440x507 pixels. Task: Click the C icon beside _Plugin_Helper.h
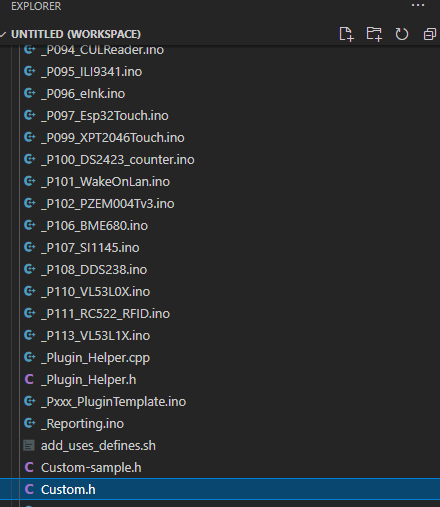click(x=29, y=379)
